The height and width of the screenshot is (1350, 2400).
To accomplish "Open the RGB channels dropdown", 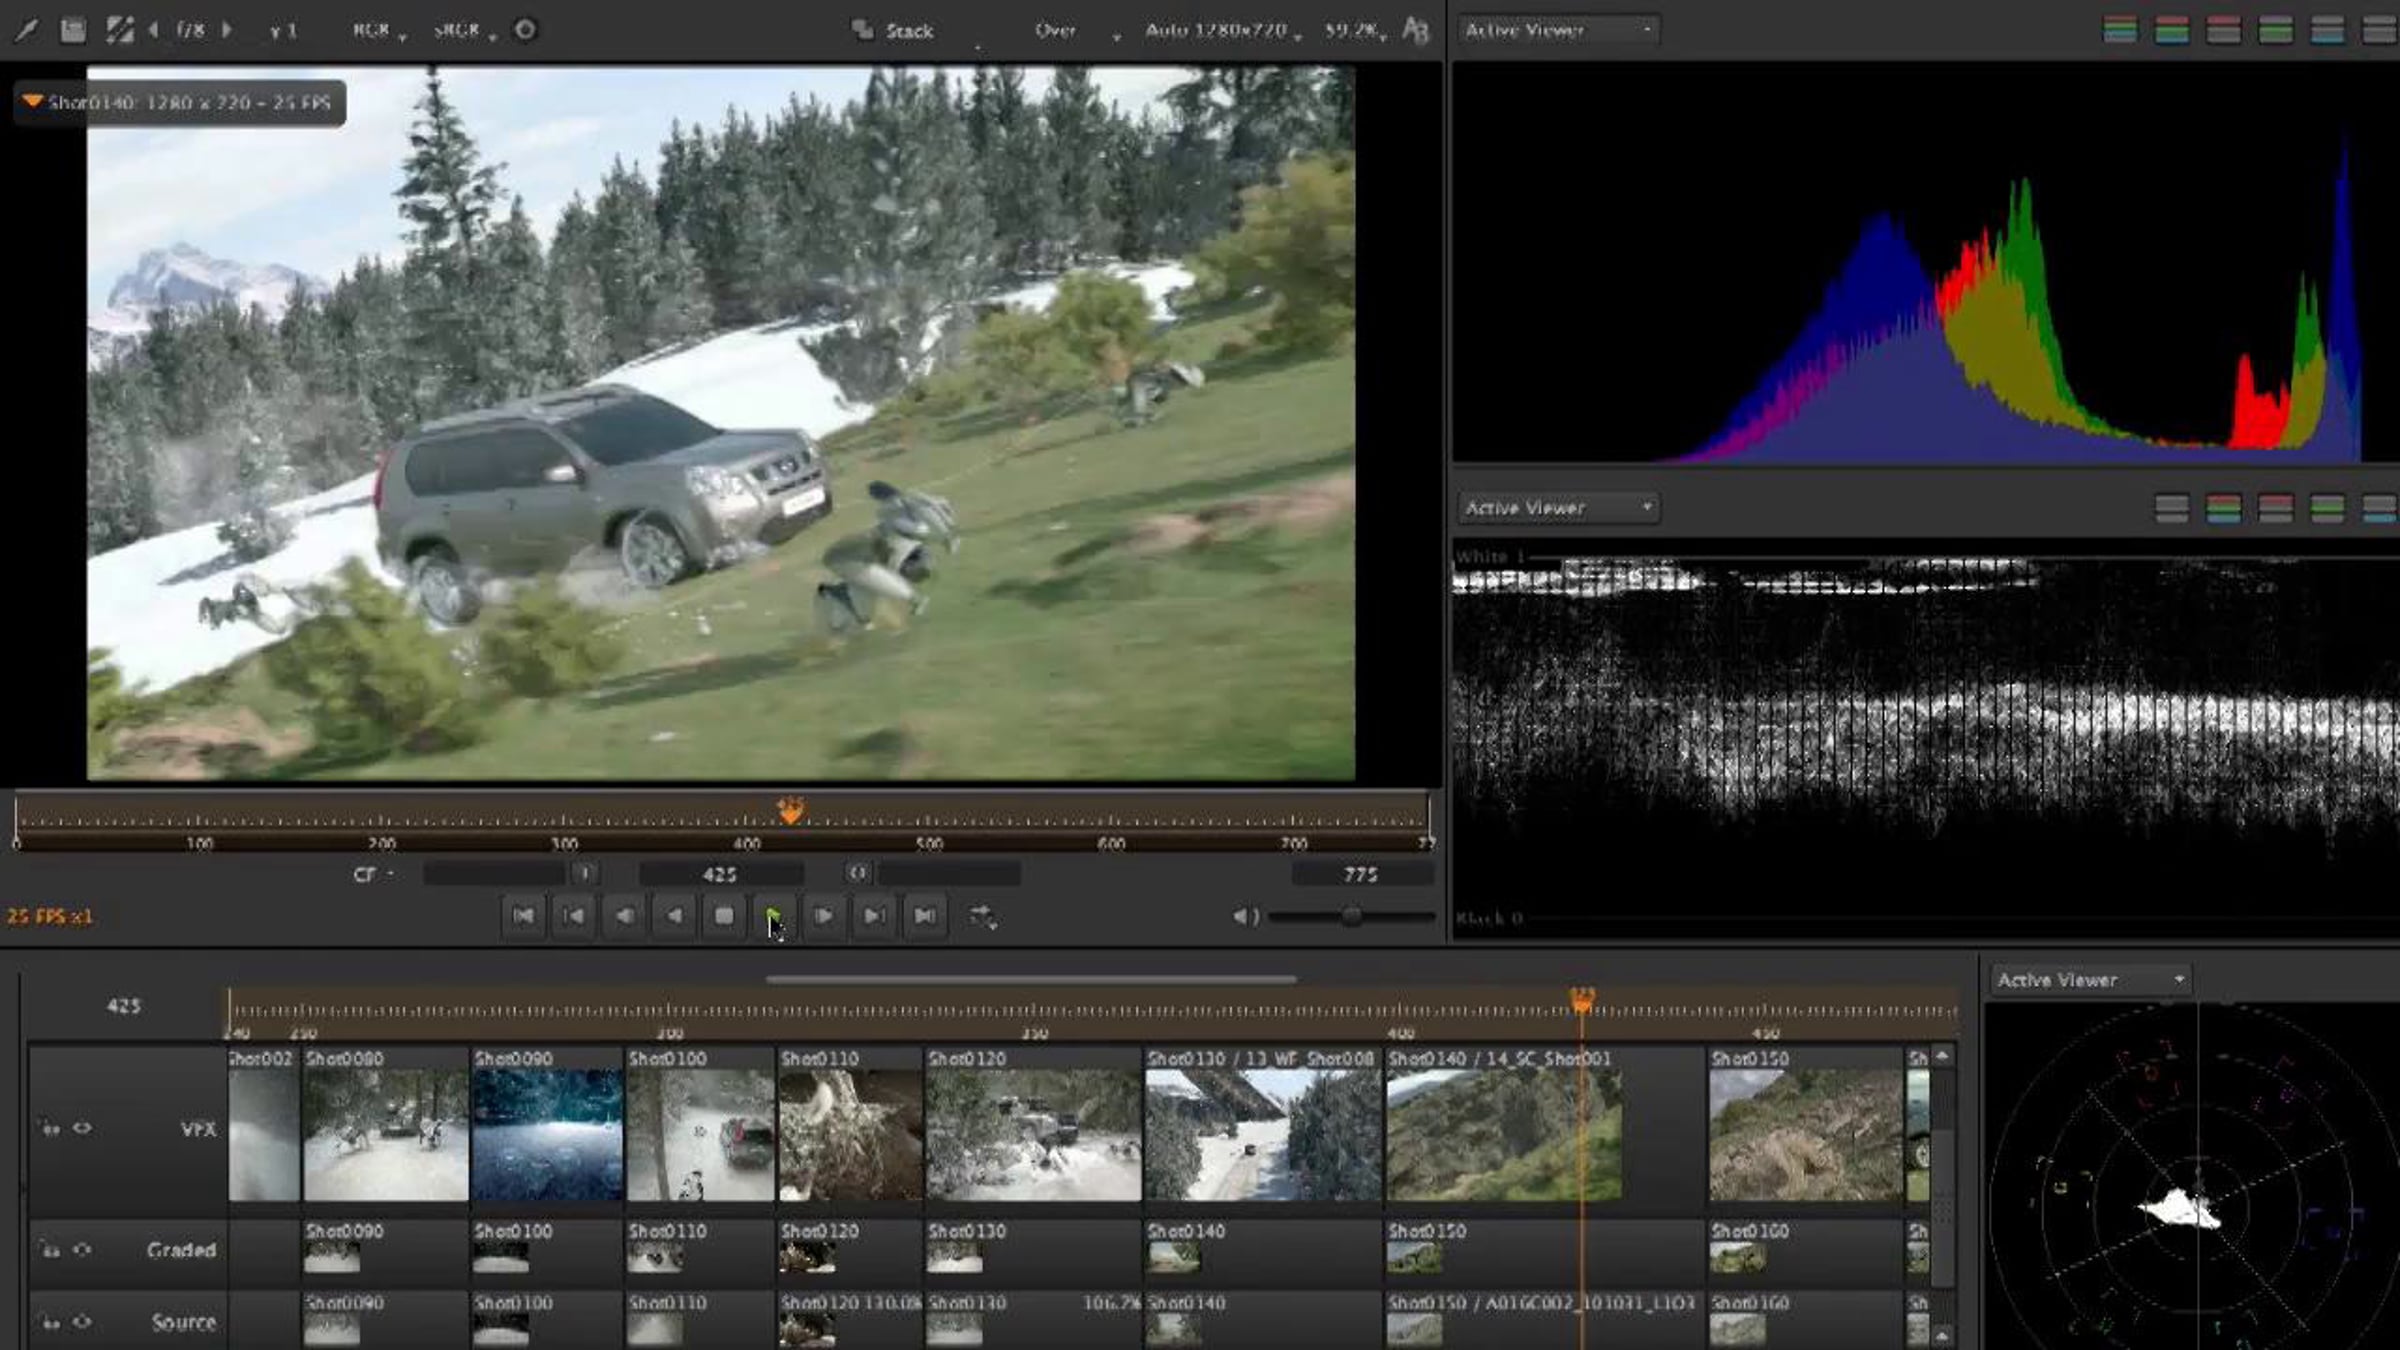I will [x=378, y=30].
